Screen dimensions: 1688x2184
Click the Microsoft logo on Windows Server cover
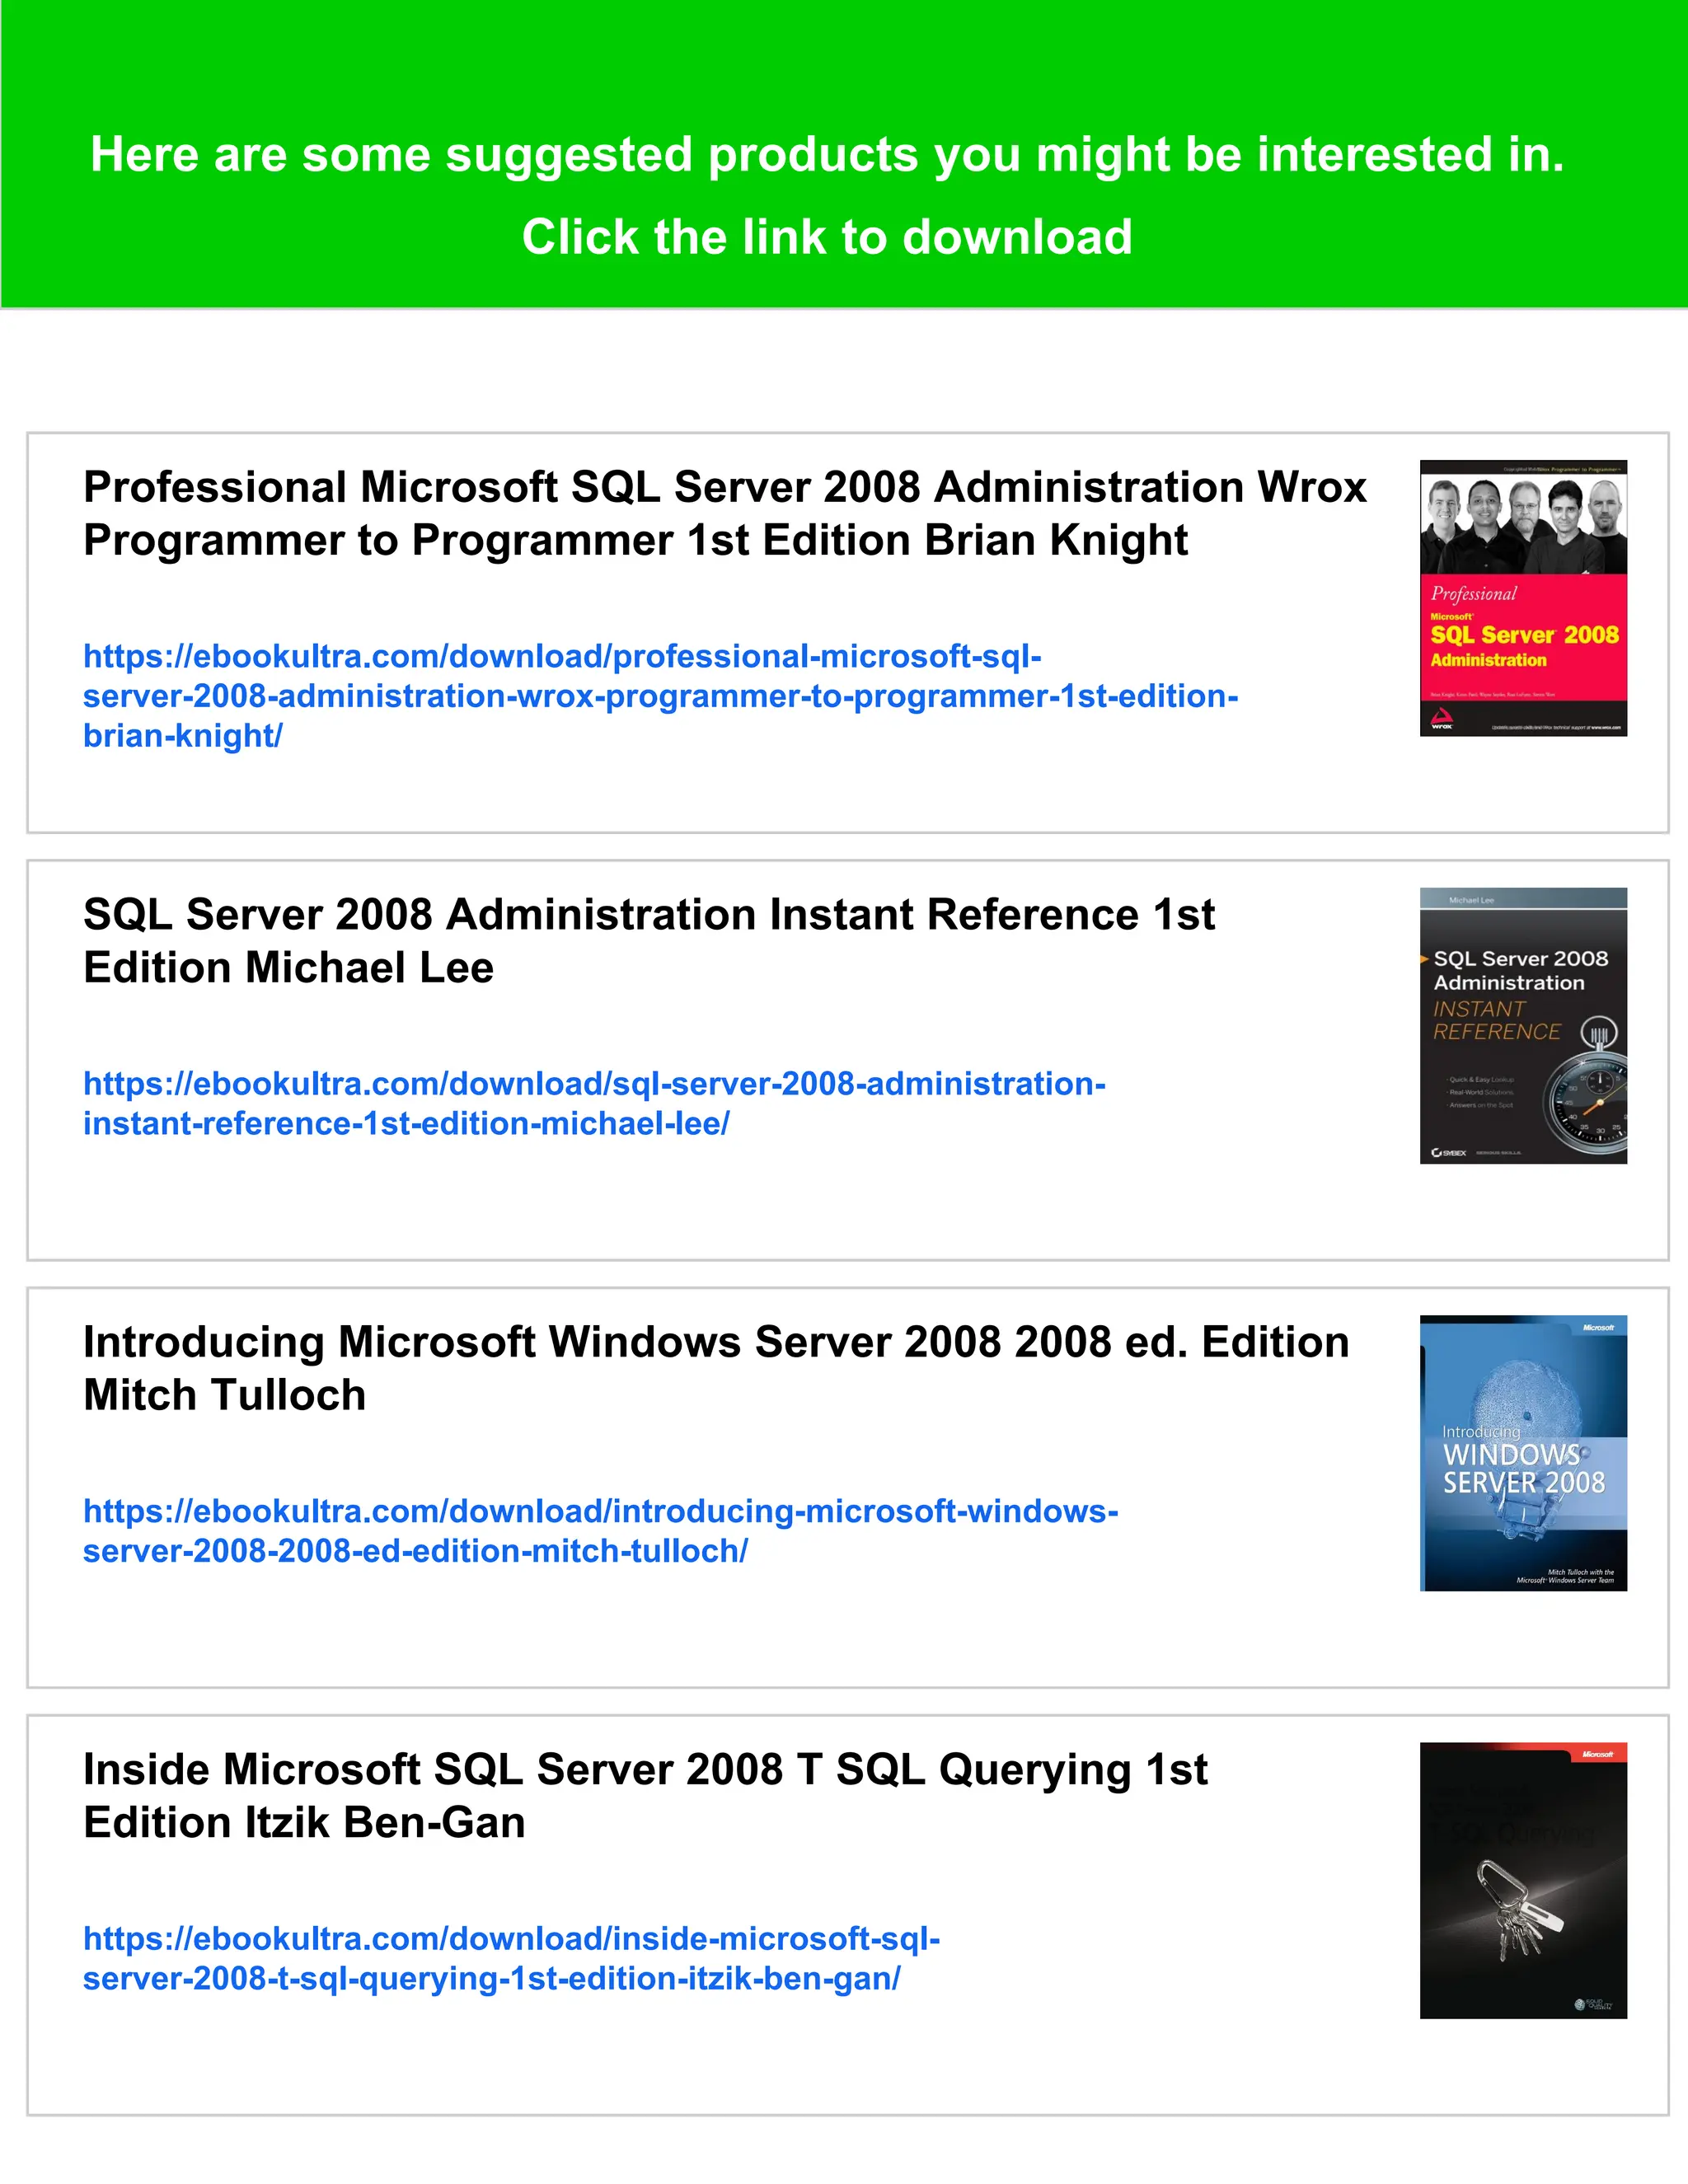[x=1598, y=1328]
